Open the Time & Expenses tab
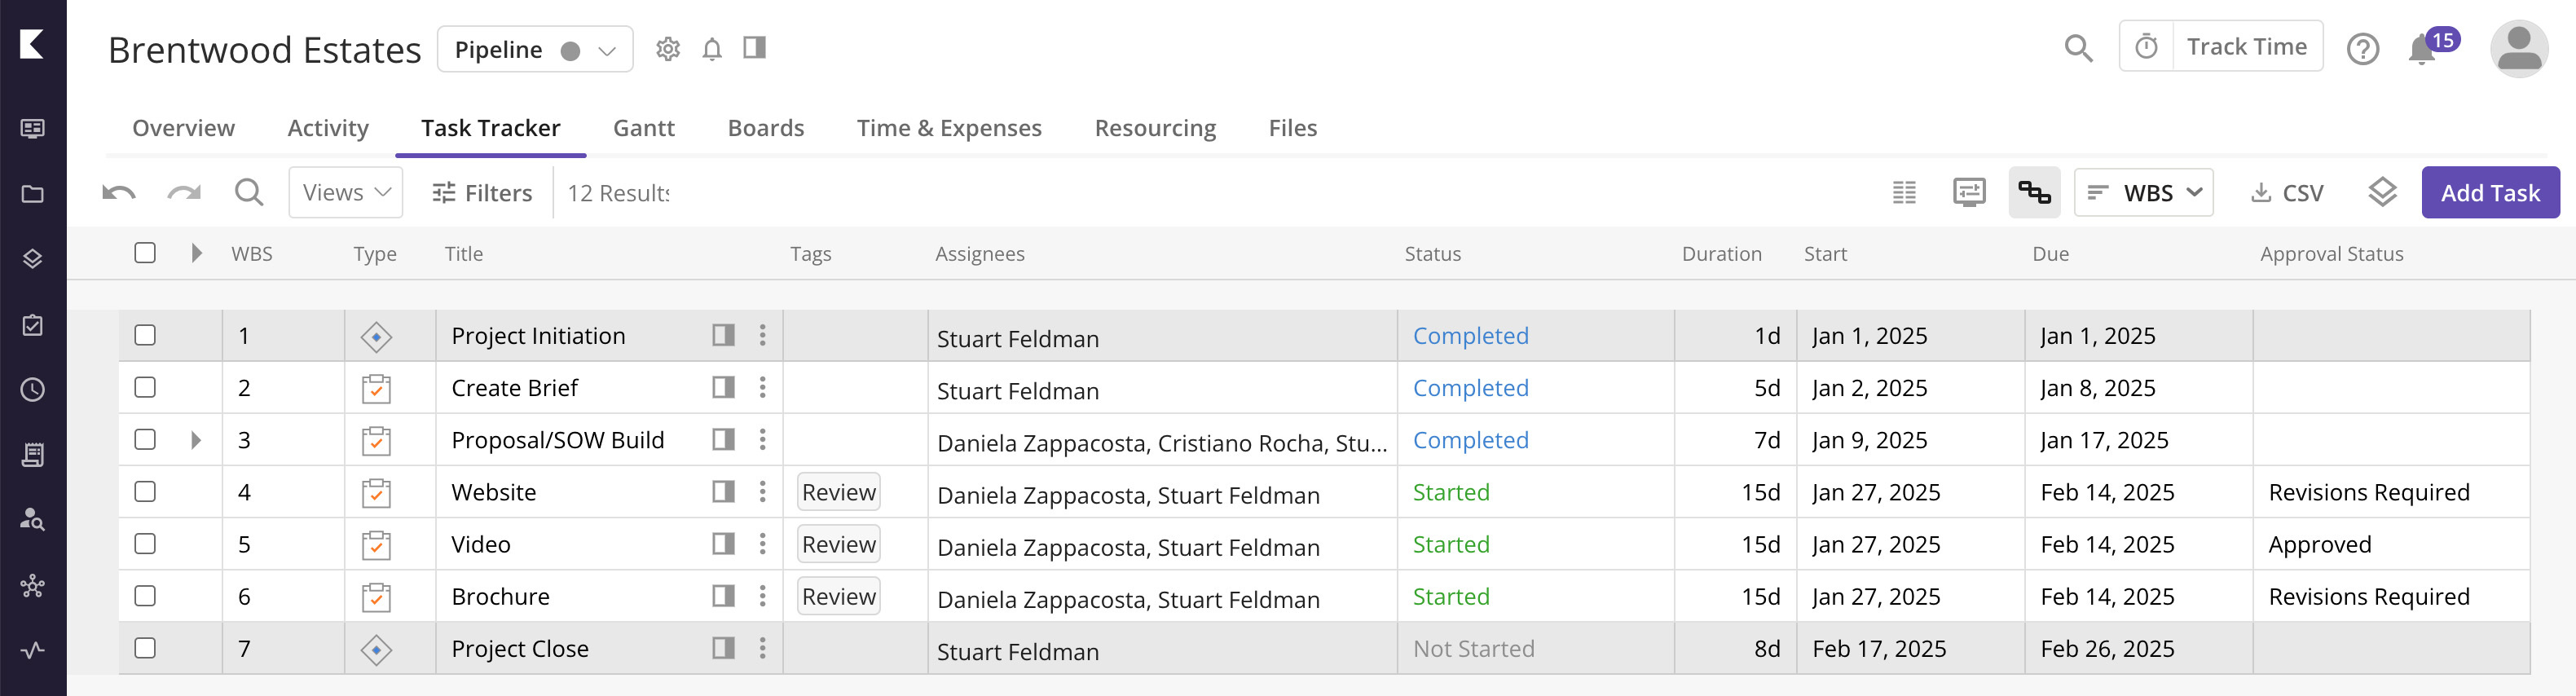2576x696 pixels. [948, 128]
